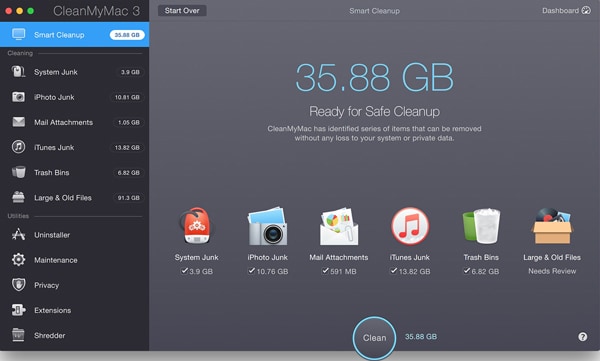This screenshot has height=361, width=600.
Task: Go to iTunes Junk sidebar label
Action: coord(54,147)
